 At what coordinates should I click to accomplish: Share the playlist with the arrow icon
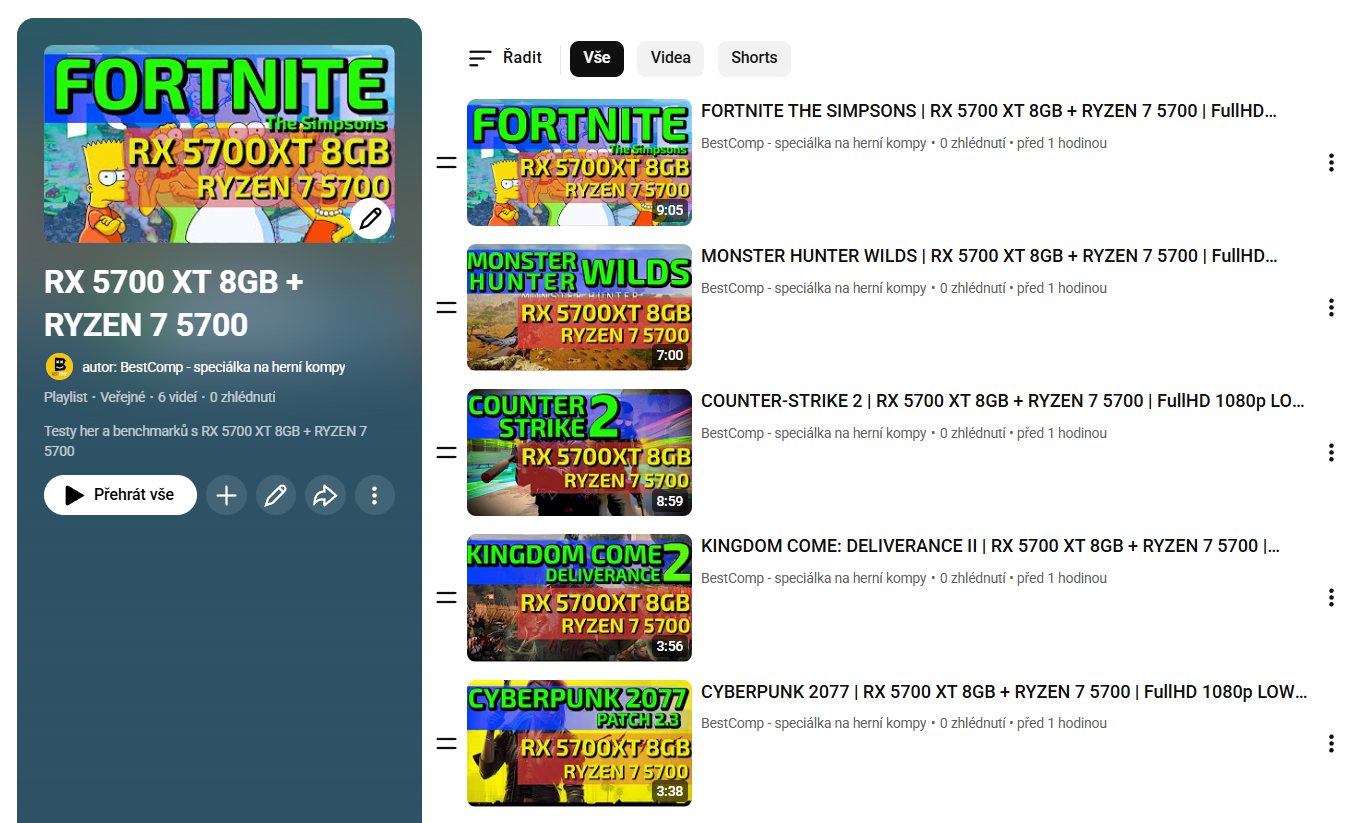coord(325,495)
